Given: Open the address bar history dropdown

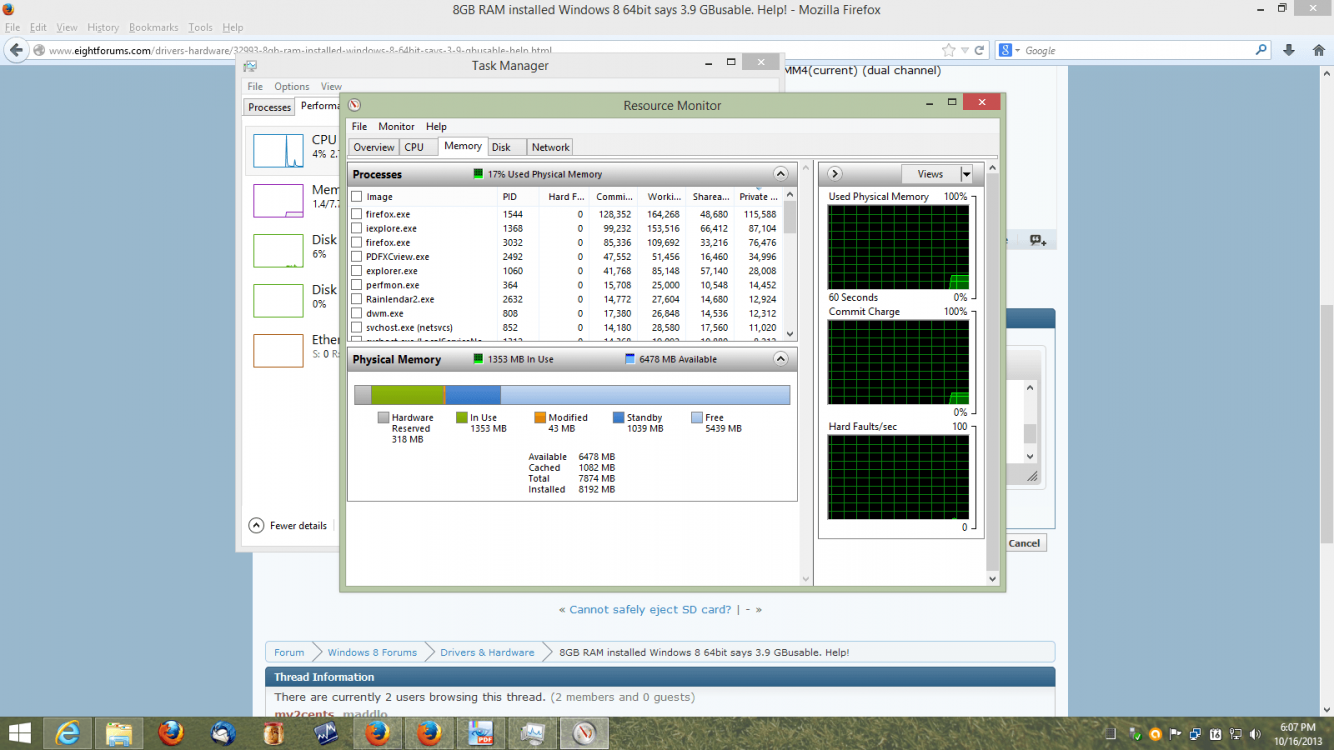Looking at the screenshot, I should click(965, 50).
